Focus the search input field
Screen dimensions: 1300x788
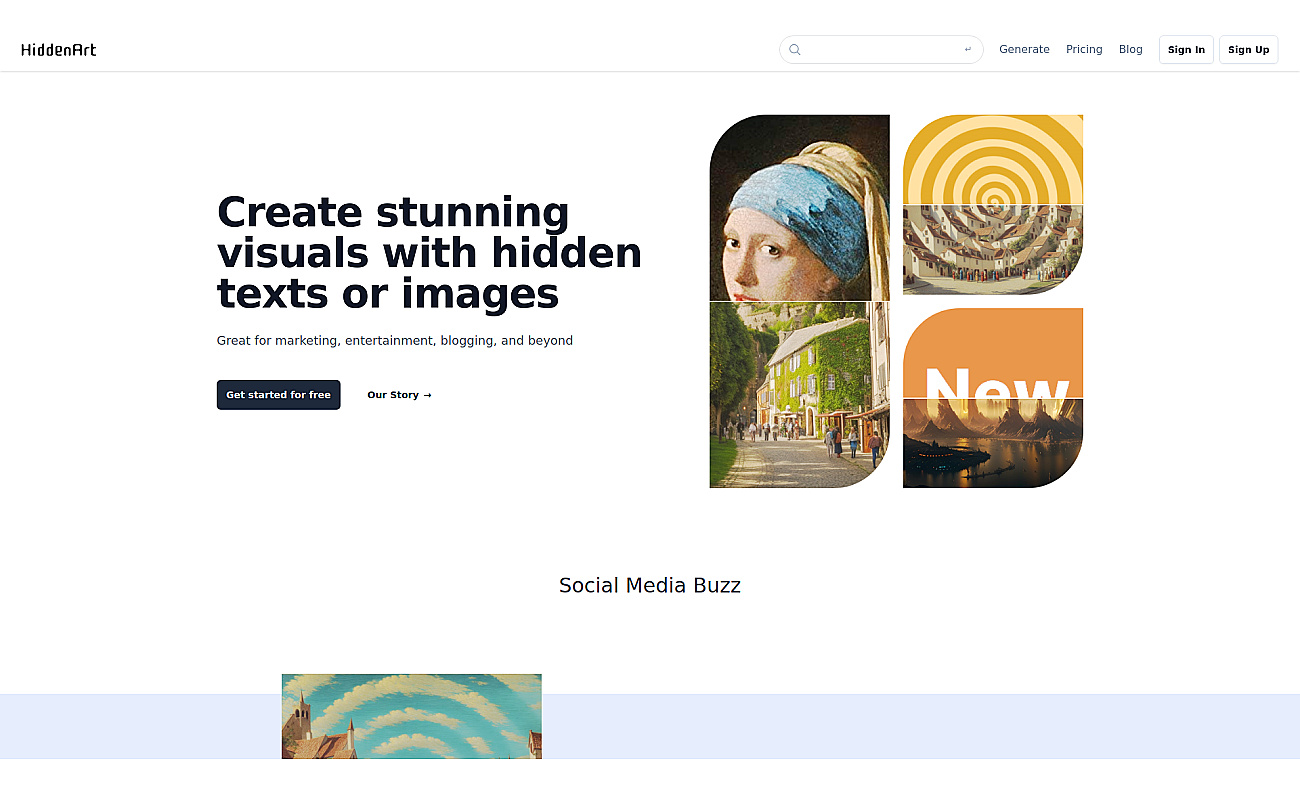click(x=881, y=49)
